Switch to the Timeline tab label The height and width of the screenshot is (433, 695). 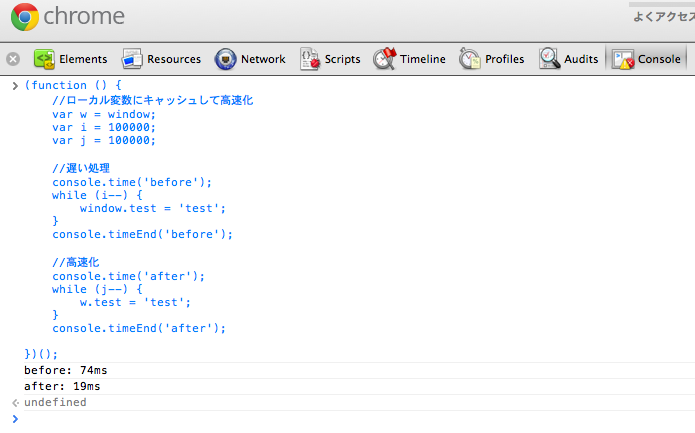[423, 59]
